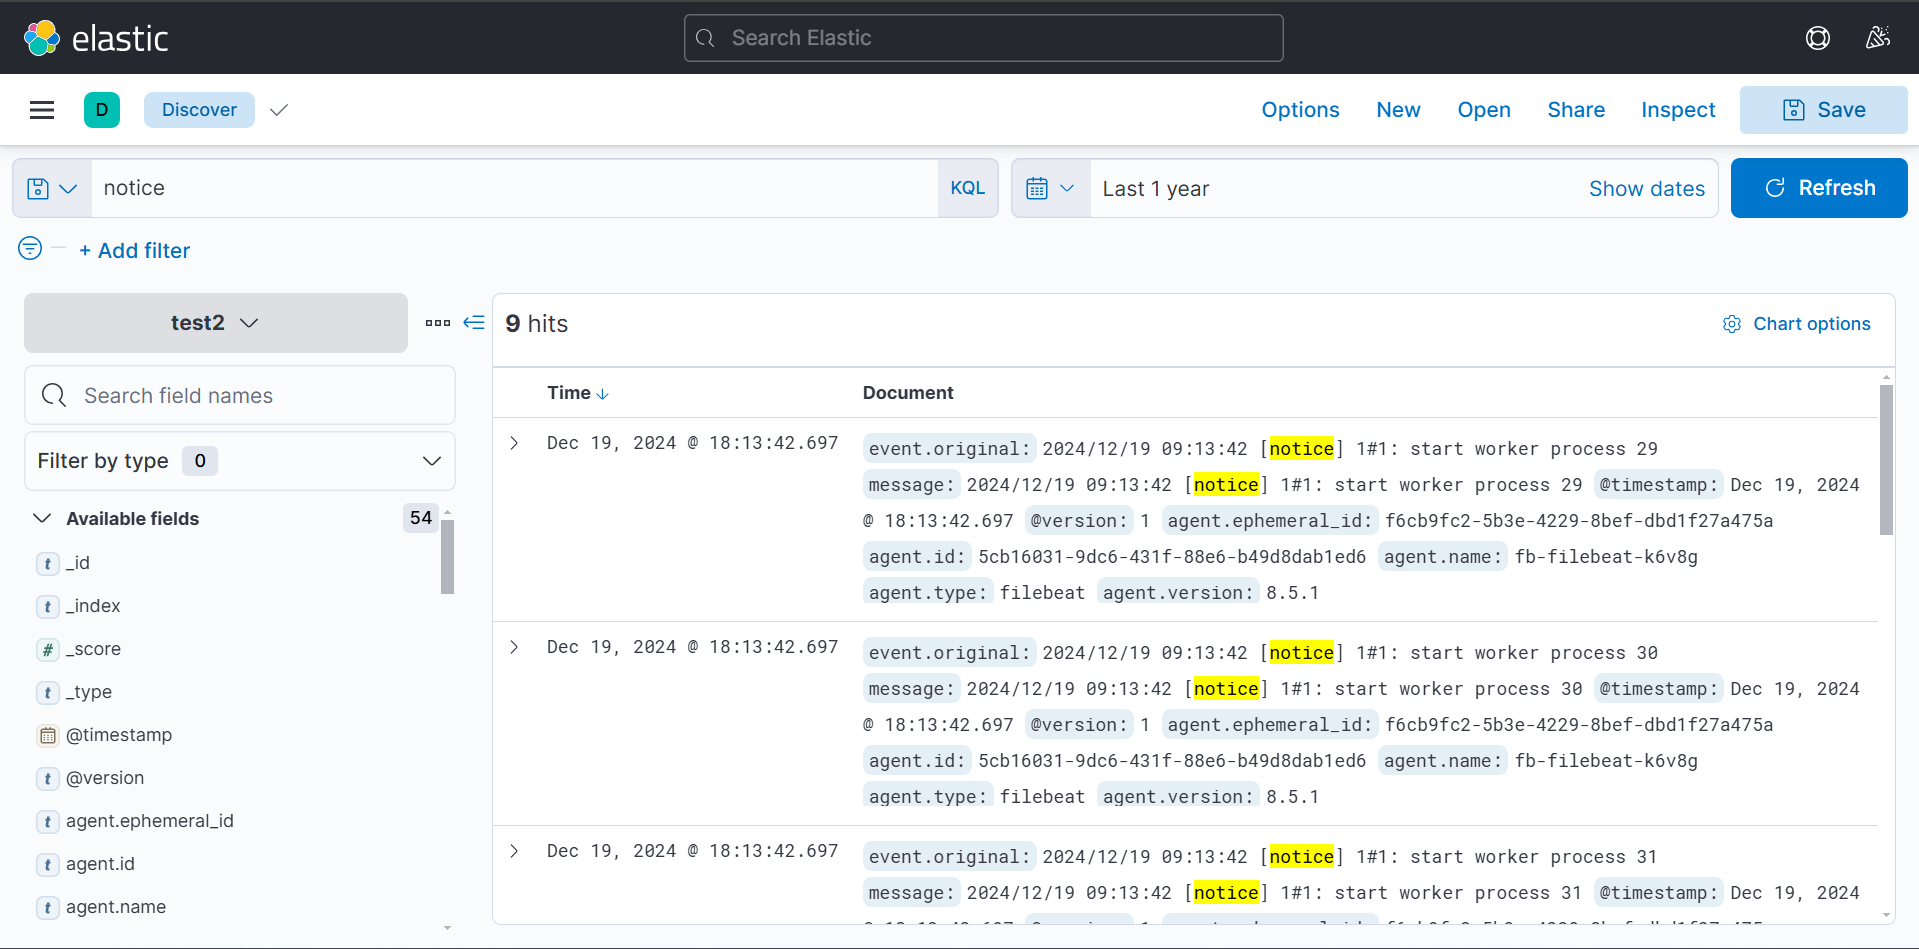Expand the worker process 31 document row
1919x949 pixels.
point(514,851)
